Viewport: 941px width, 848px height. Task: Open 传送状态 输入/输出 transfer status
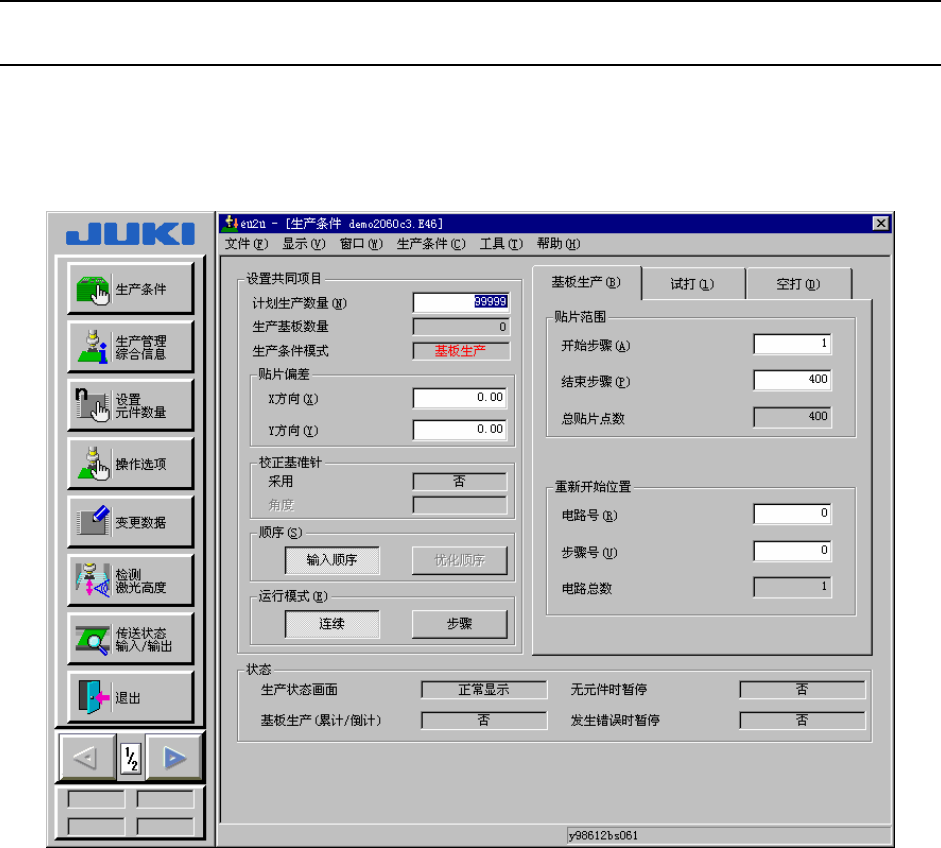(130, 637)
